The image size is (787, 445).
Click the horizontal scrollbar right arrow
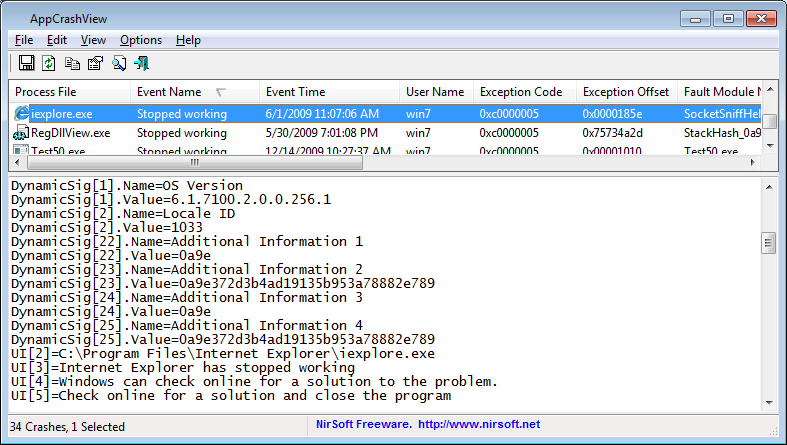coord(752,162)
